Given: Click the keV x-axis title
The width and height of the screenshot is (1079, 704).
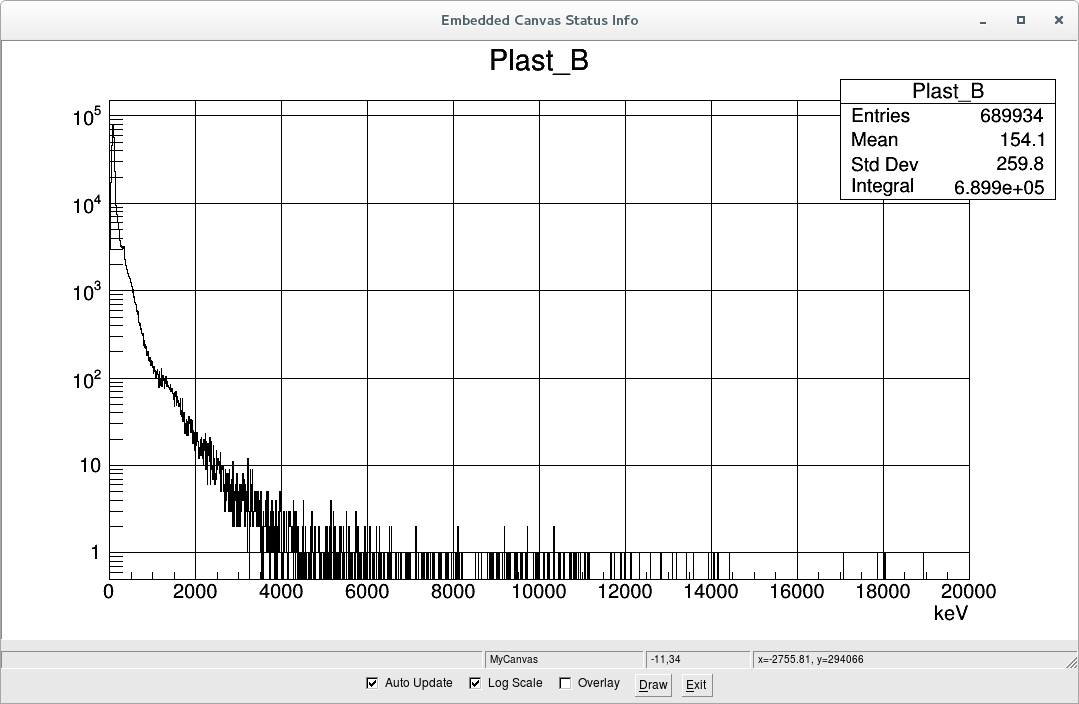Looking at the screenshot, I should (951, 613).
